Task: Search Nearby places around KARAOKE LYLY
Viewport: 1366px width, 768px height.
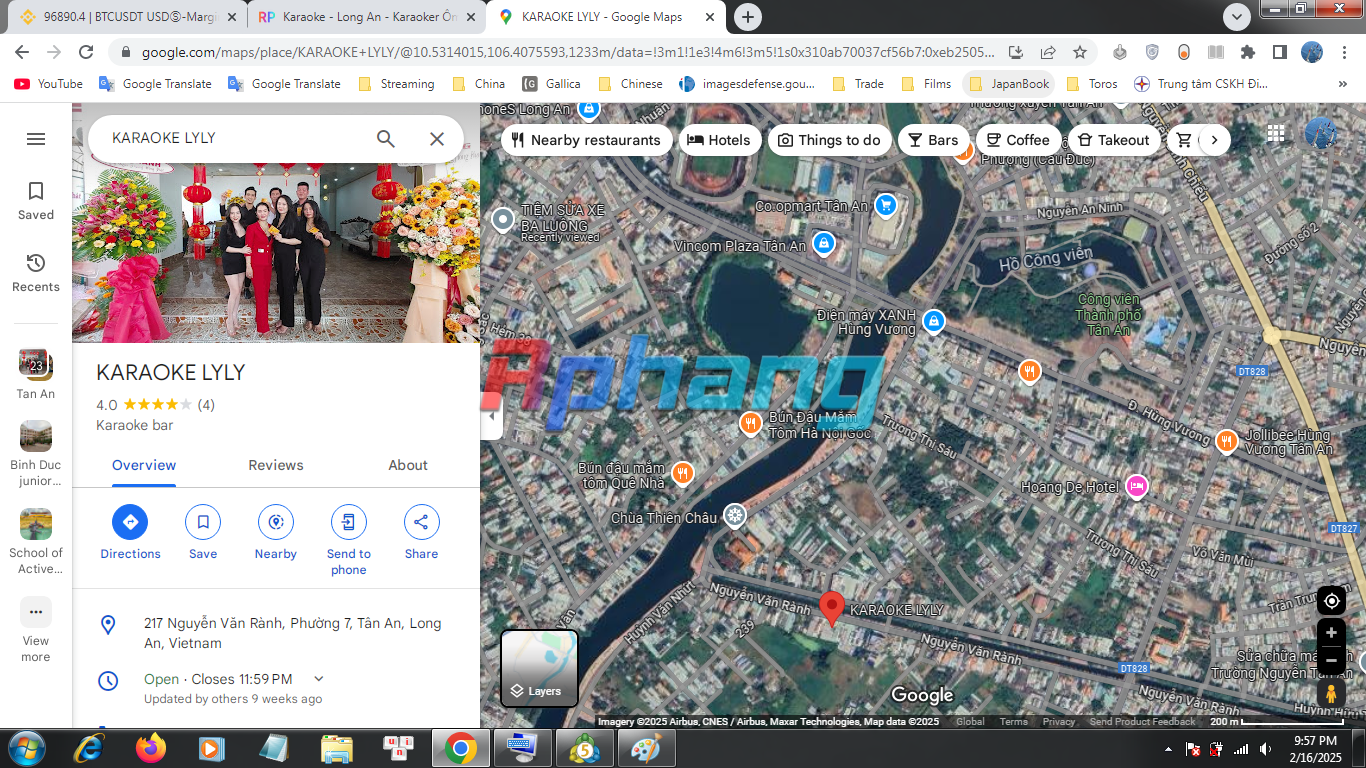Action: [x=276, y=532]
